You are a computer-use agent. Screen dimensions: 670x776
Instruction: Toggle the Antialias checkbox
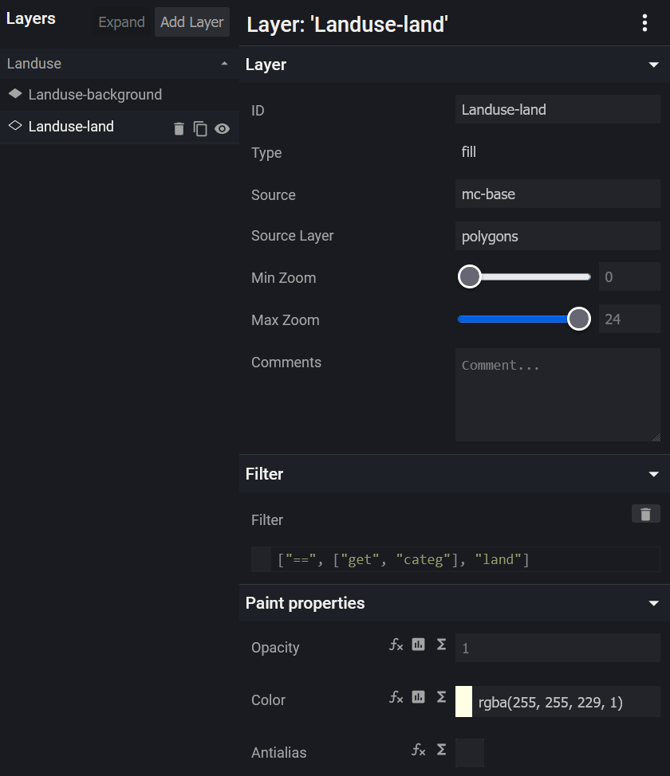[x=469, y=752]
